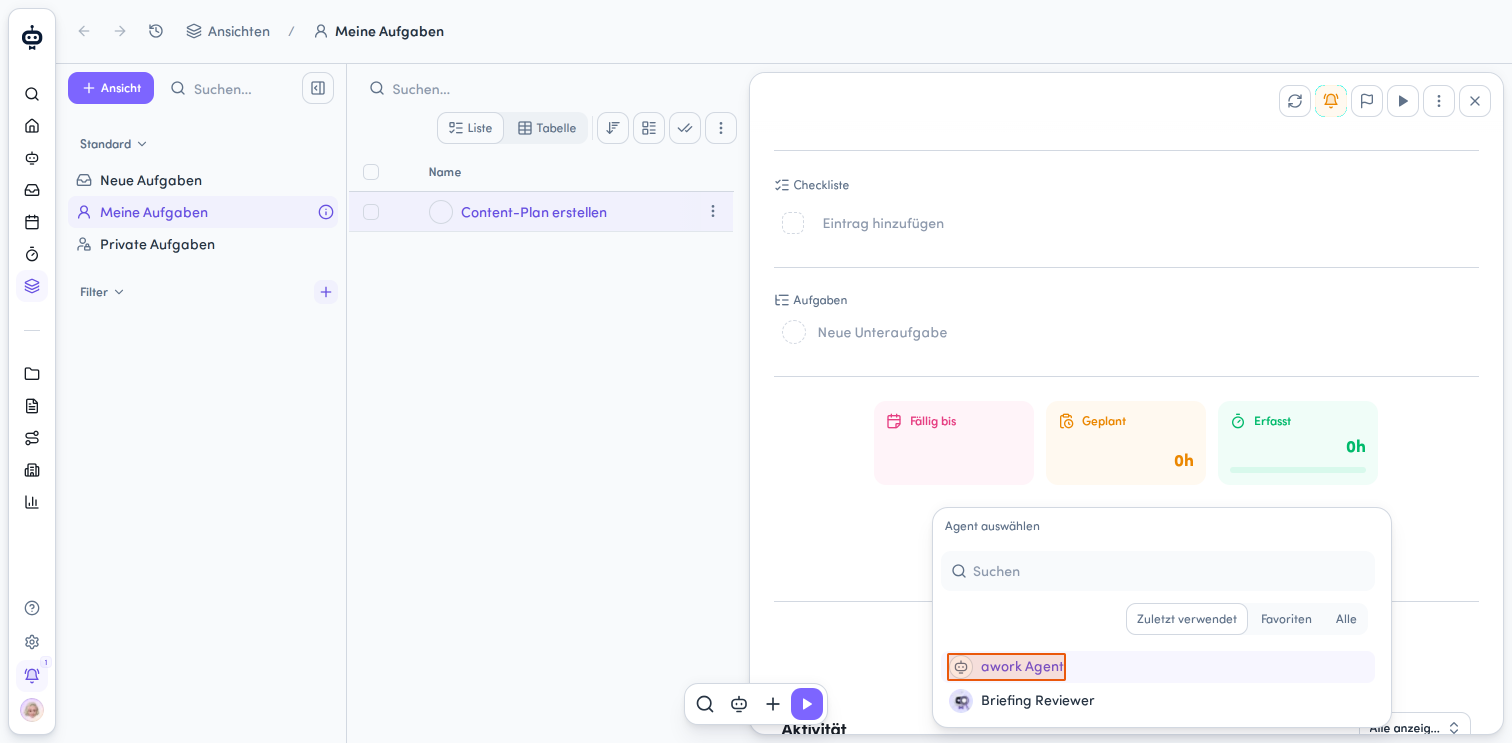Open the sort options in the task list toolbar
Screen dimensions: 1512x743
click(613, 128)
